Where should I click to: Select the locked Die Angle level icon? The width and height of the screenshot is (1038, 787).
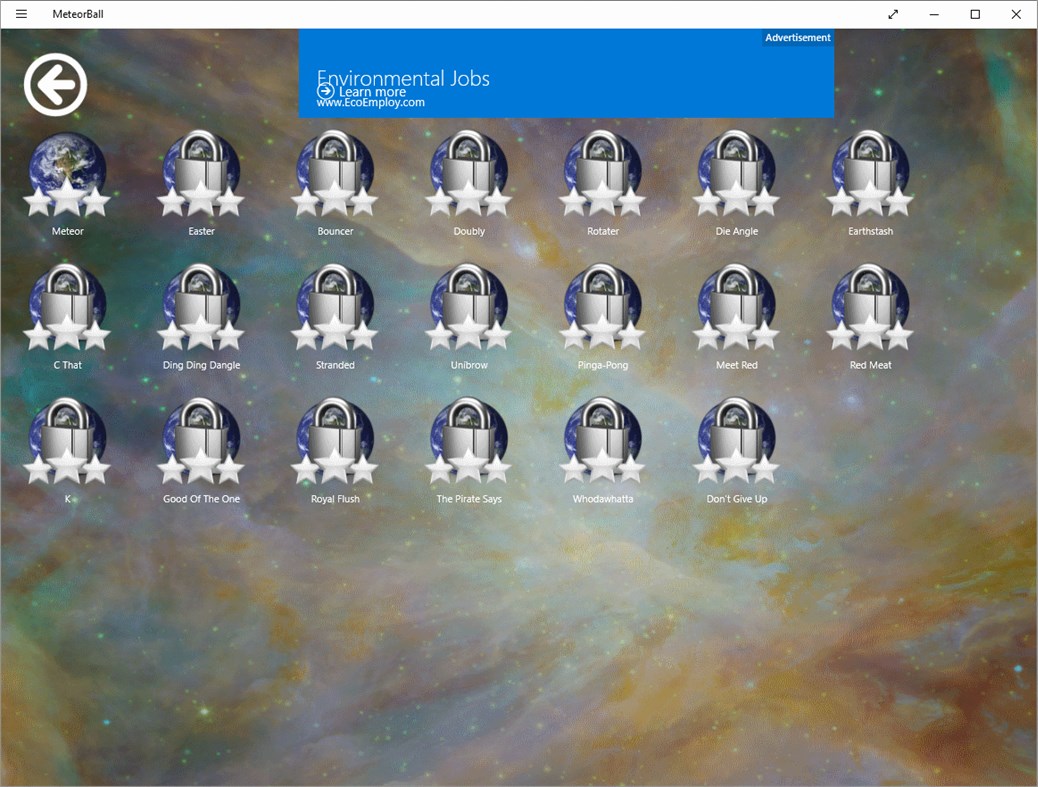coord(736,174)
